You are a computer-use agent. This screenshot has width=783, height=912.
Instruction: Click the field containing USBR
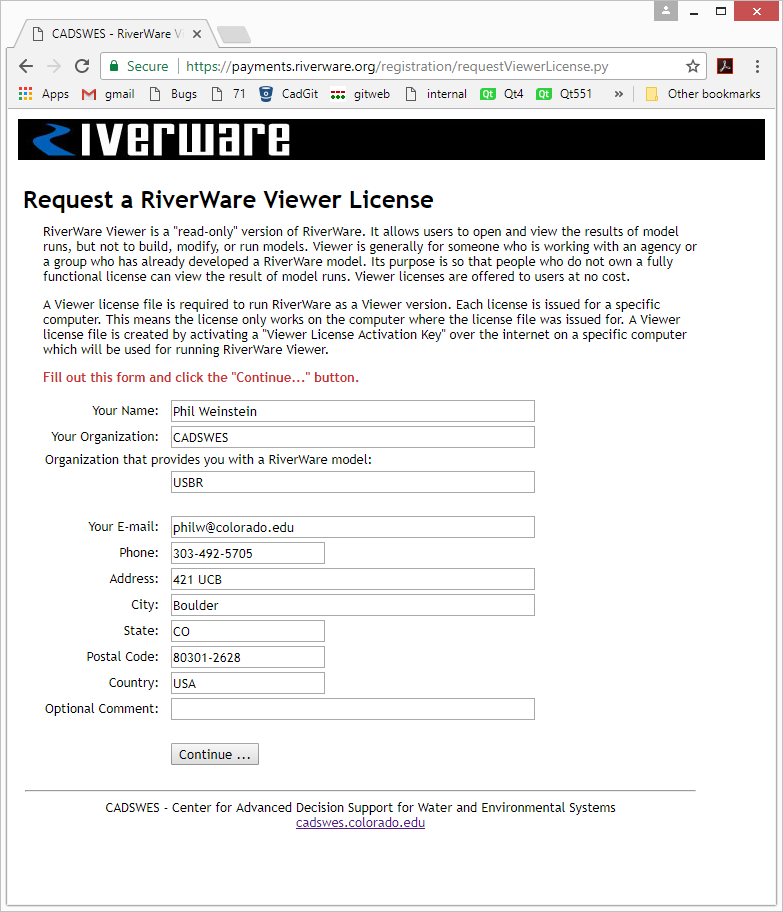pos(353,482)
